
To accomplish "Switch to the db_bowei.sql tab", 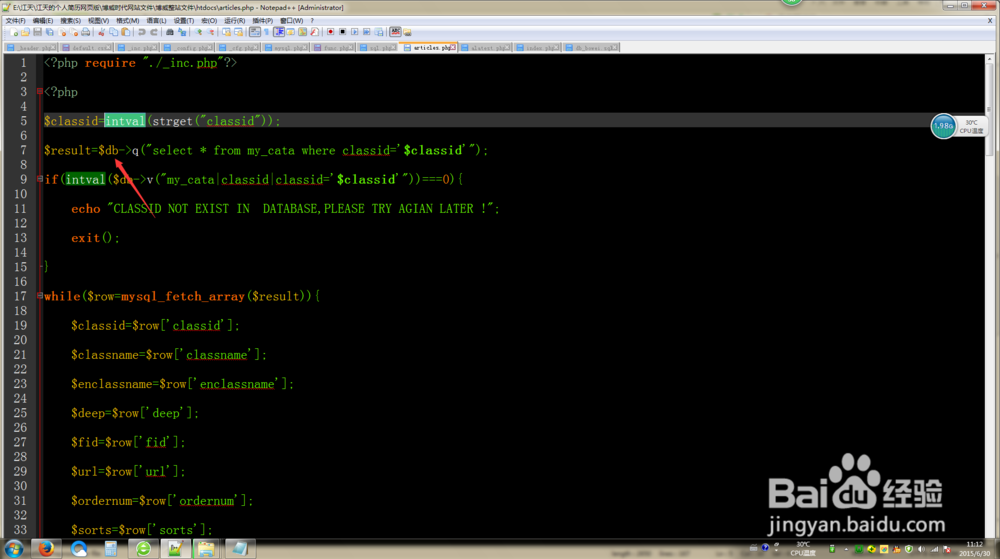I will point(591,47).
